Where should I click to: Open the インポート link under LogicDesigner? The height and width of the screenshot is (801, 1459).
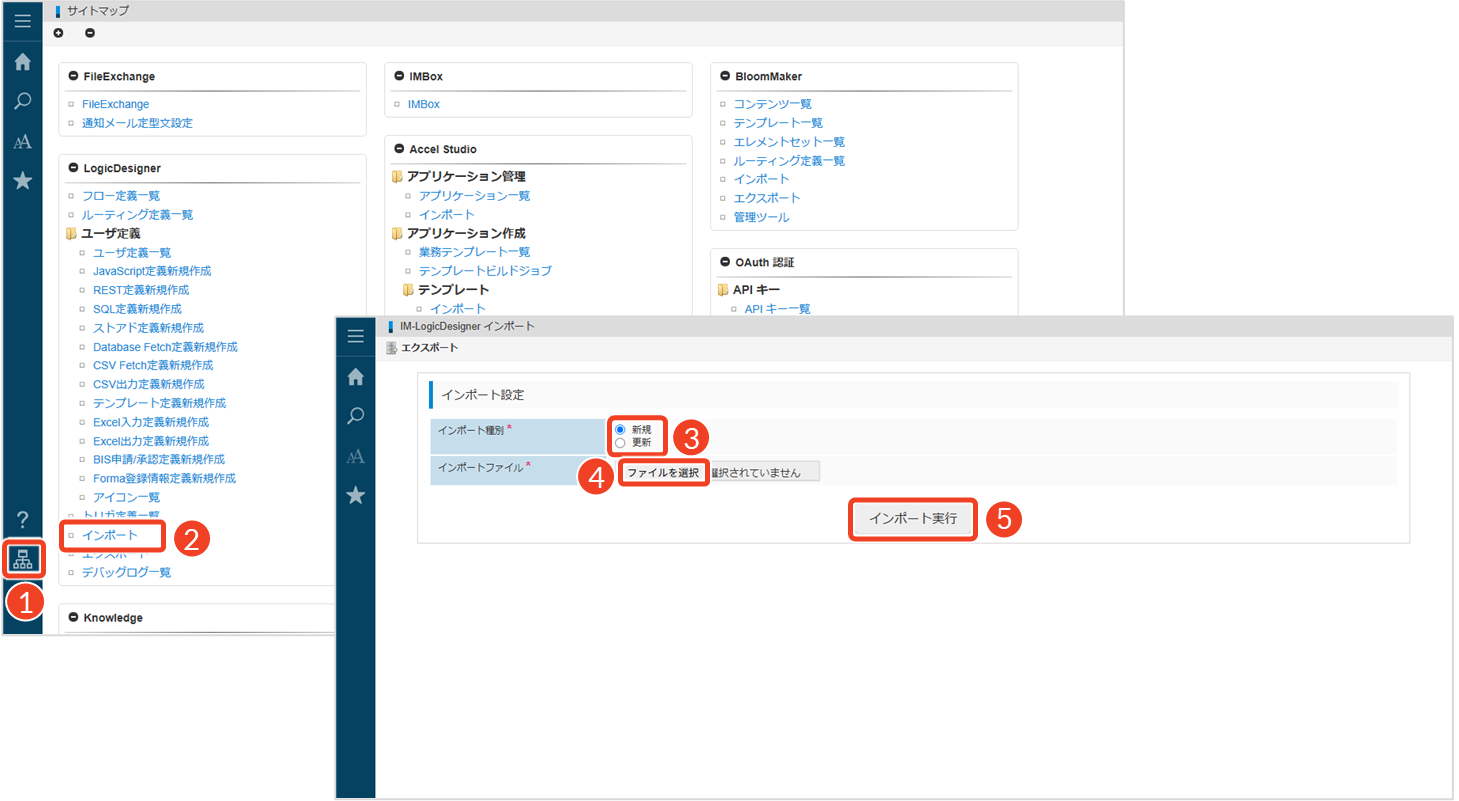pyautogui.click(x=110, y=536)
